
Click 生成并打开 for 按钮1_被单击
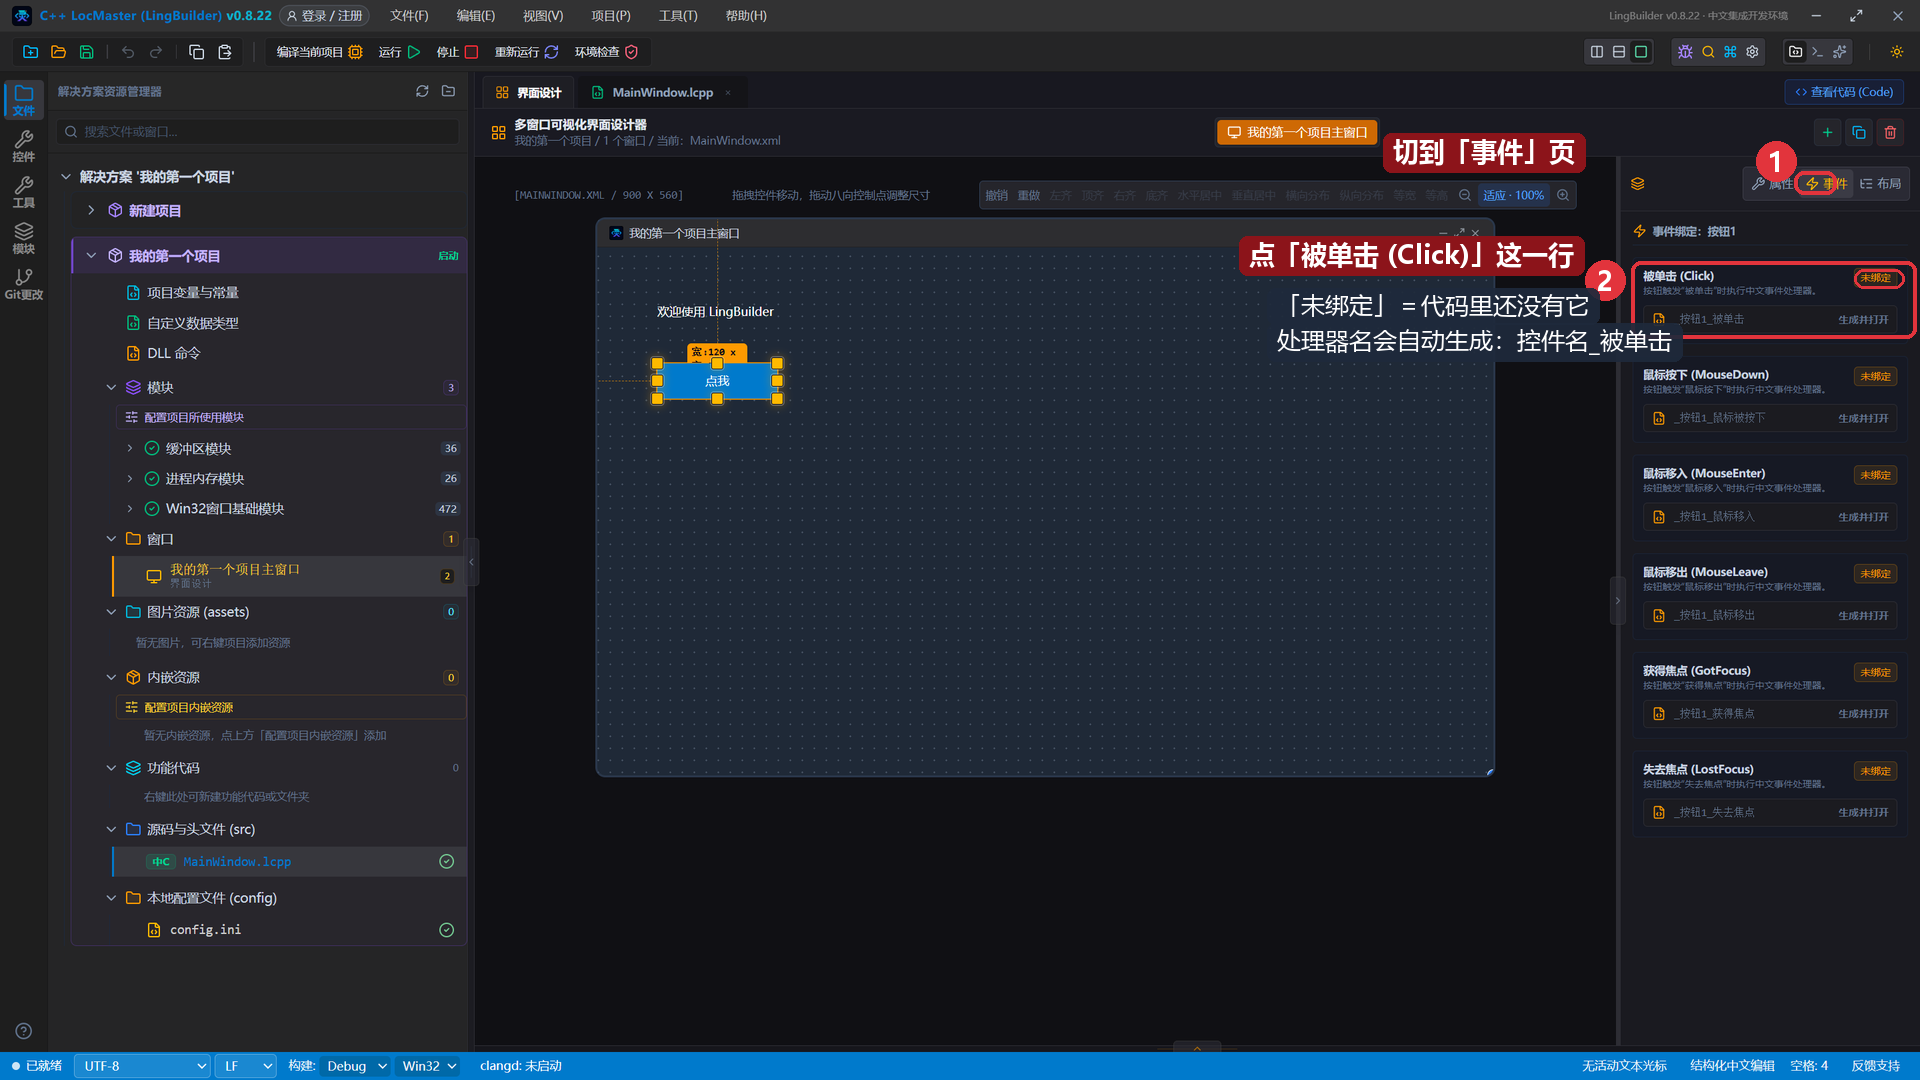pos(1863,320)
